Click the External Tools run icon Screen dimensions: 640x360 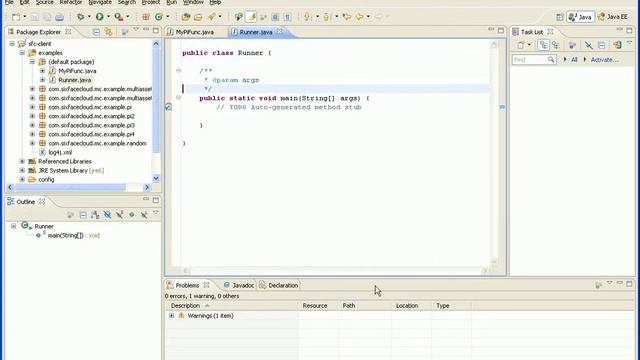(x=118, y=17)
